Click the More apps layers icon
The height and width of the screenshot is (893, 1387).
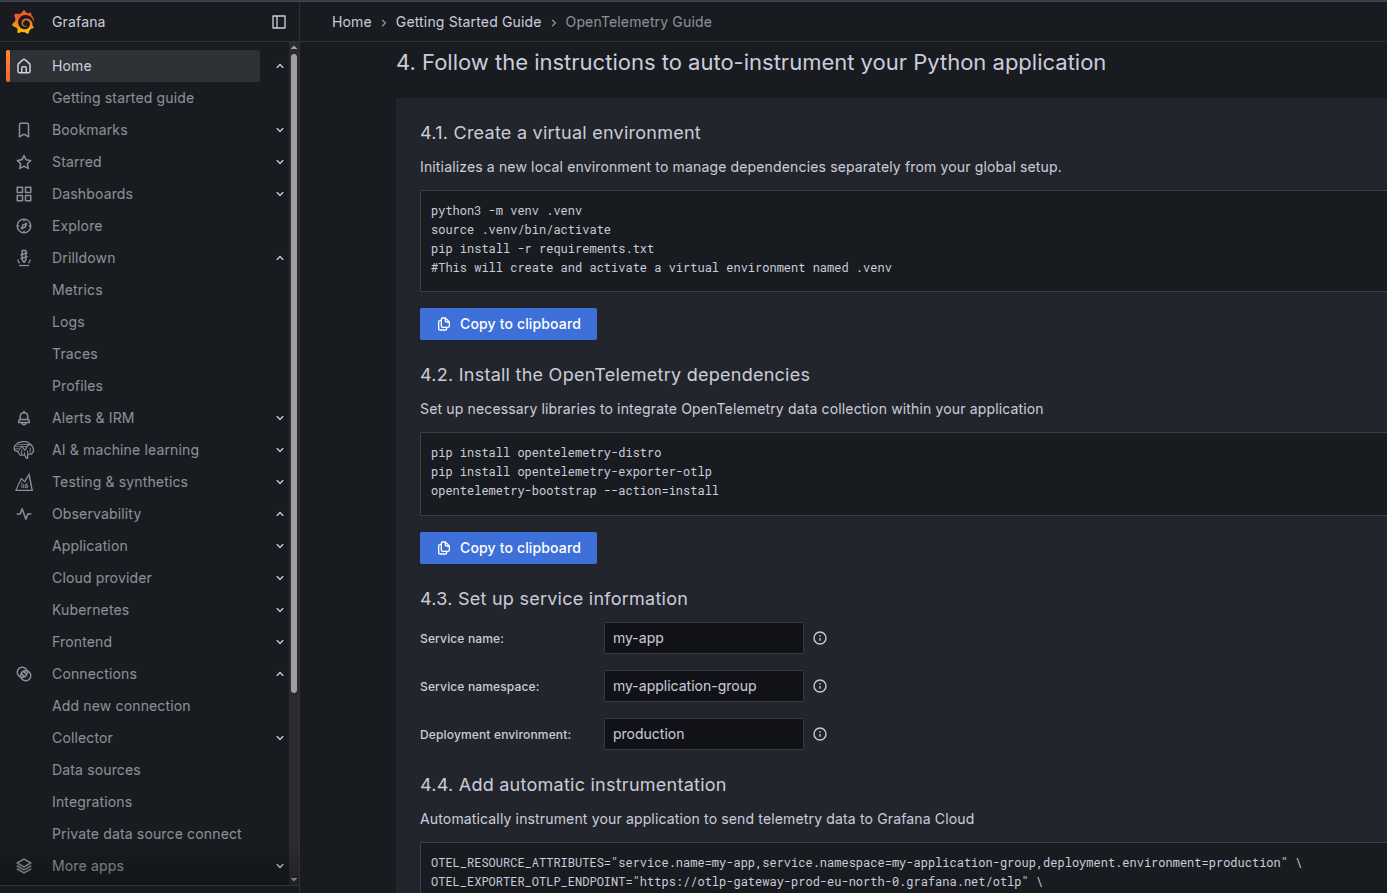[24, 866]
